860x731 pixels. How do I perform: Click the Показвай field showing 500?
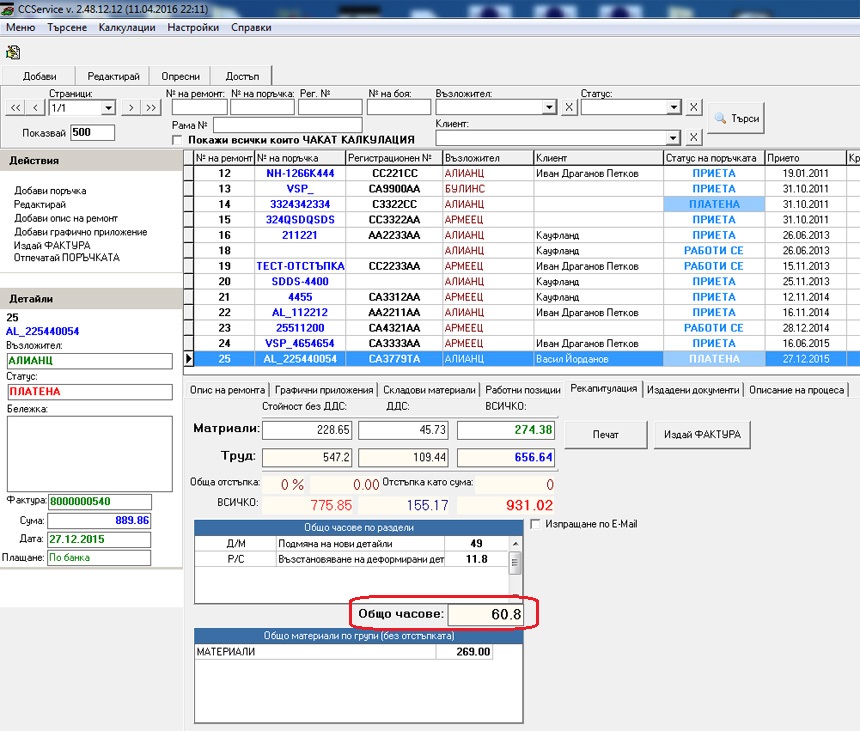pos(92,132)
